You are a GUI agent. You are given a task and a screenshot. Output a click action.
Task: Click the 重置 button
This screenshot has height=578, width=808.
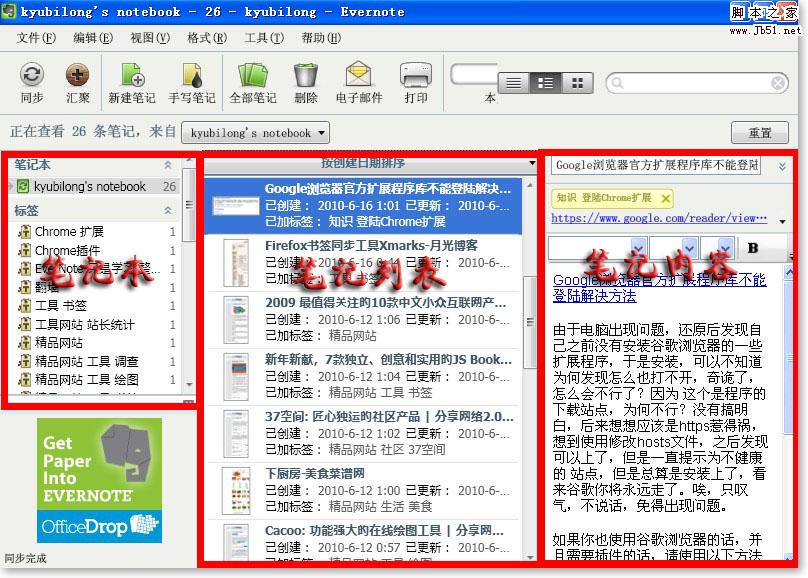point(761,132)
